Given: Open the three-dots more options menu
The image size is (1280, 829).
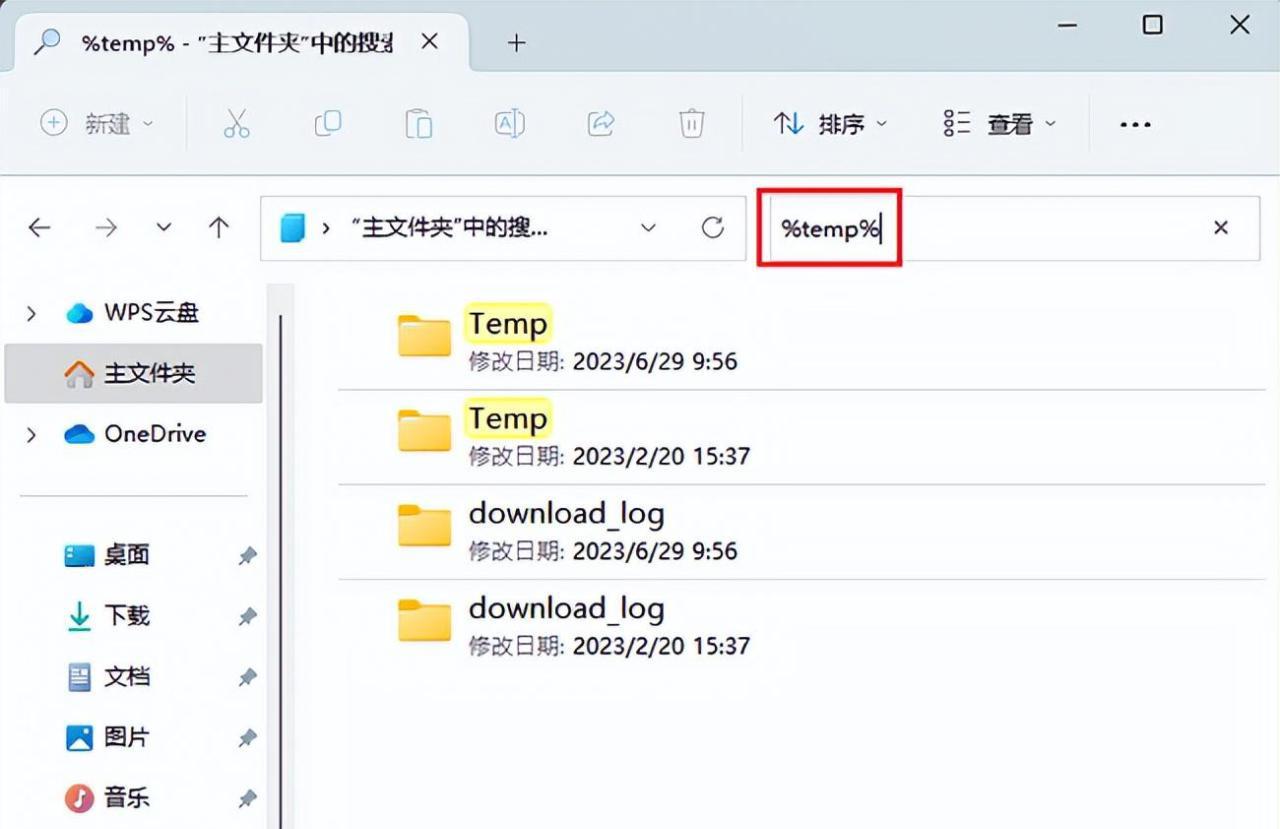Looking at the screenshot, I should click(1135, 125).
